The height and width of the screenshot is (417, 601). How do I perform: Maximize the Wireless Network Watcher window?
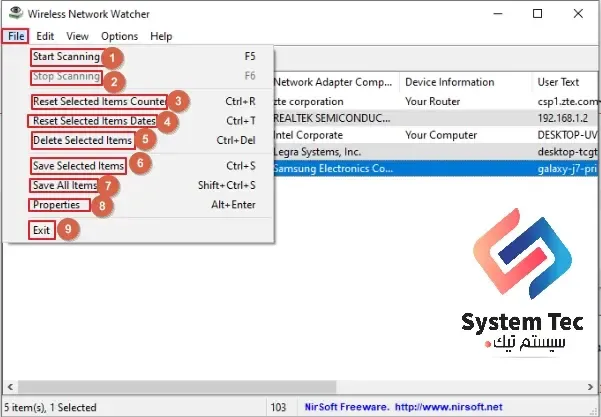point(538,14)
